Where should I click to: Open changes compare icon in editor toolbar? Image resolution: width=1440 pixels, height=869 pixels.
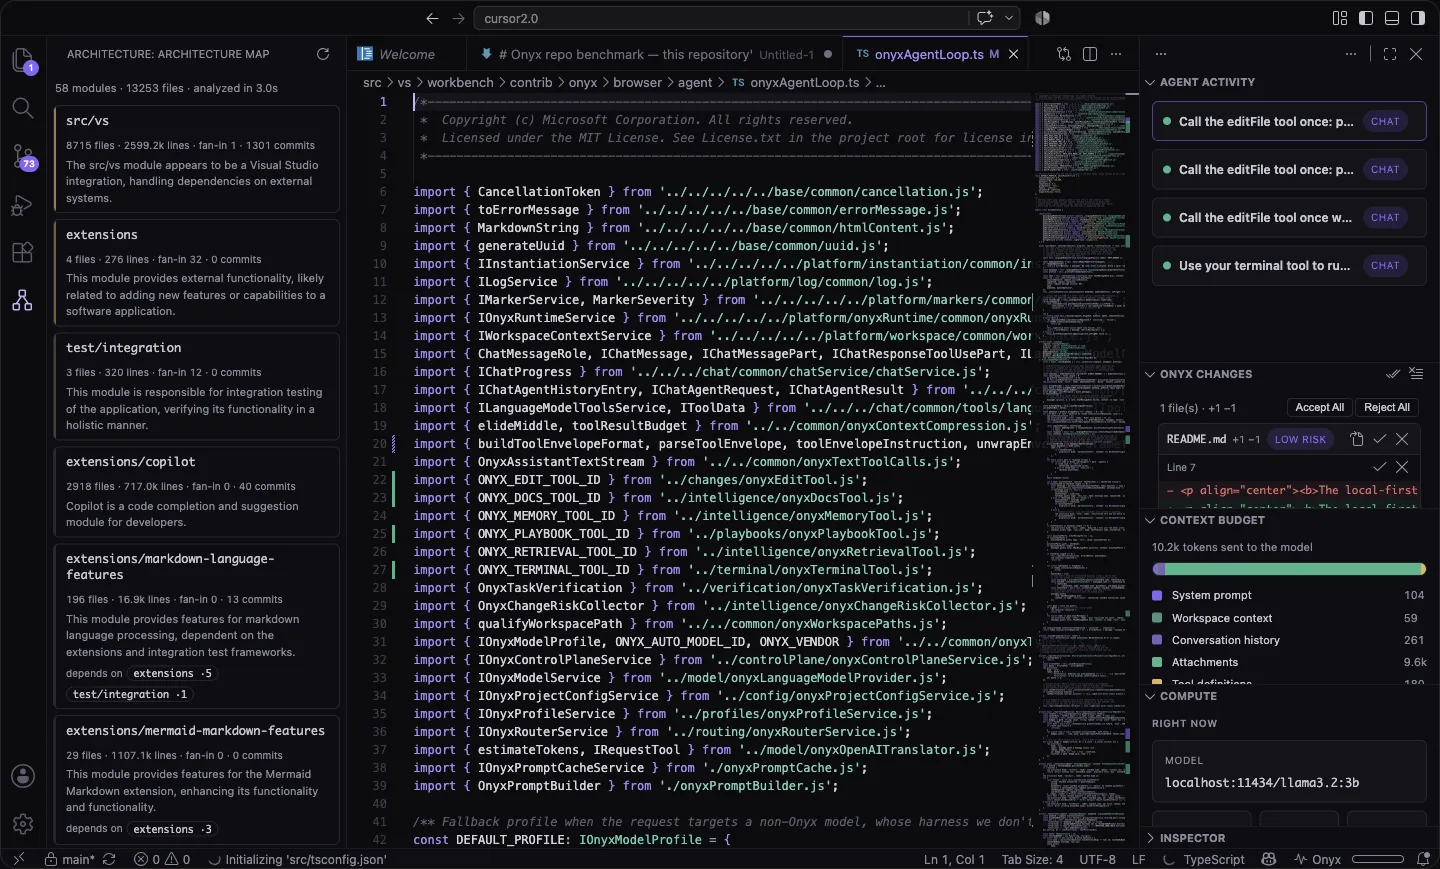point(1064,54)
